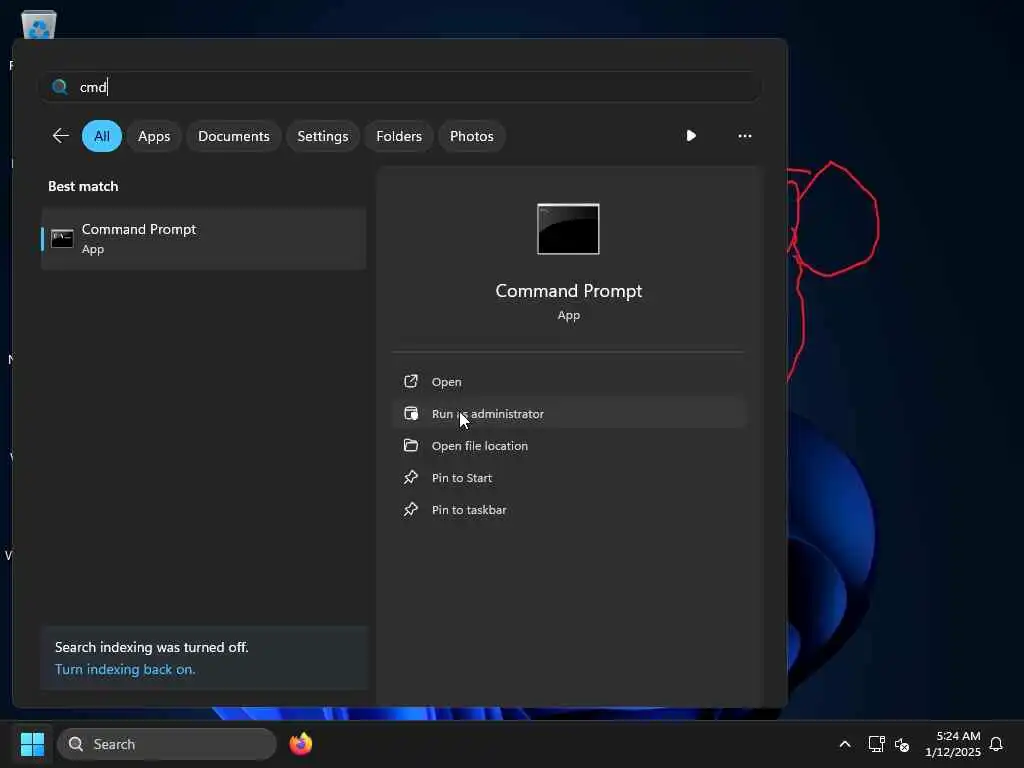The width and height of the screenshot is (1024, 768).
Task: Click the shield icon for Run as administrator
Action: pos(411,413)
